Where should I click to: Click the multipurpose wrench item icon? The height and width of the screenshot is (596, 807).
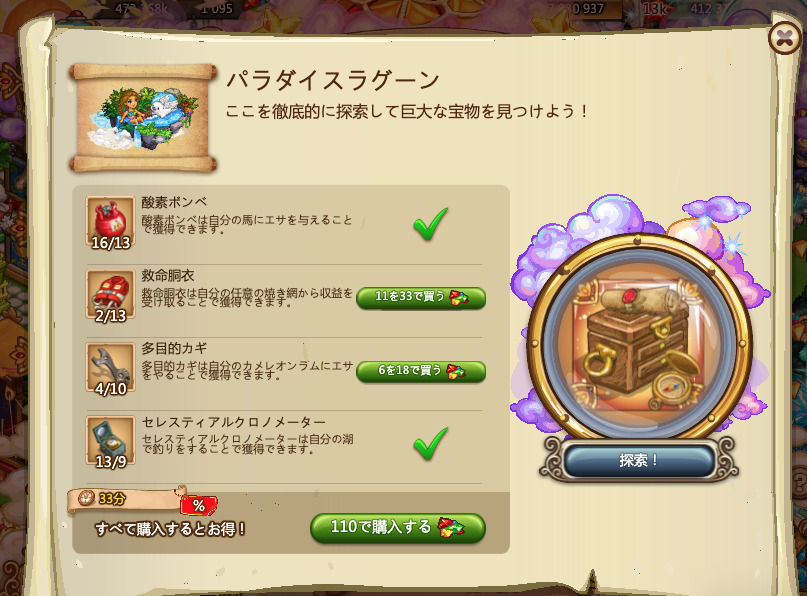pyautogui.click(x=110, y=369)
